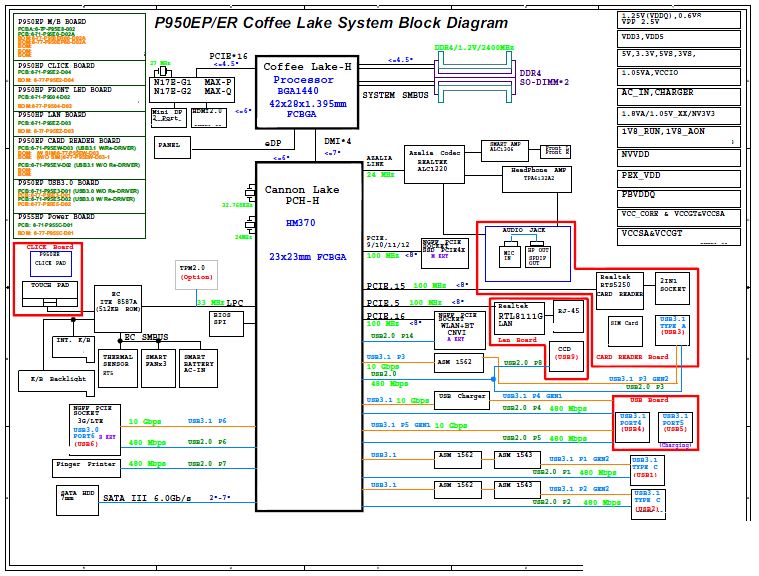Select the 'PEX_VDD' power box
The image size is (759, 576).
click(679, 179)
